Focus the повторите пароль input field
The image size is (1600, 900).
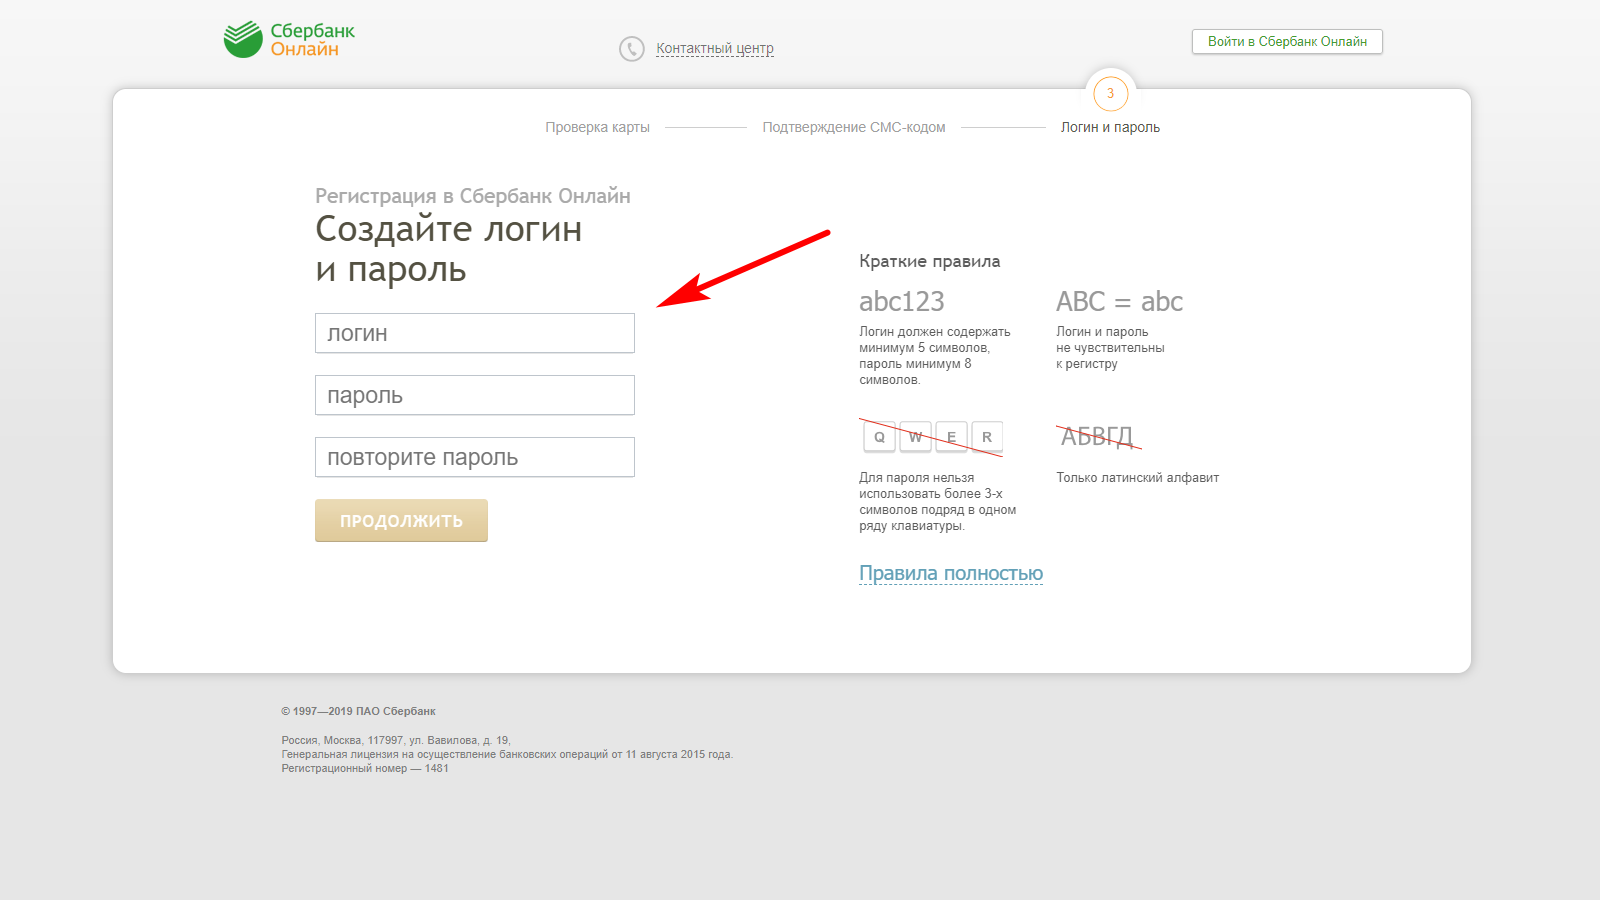click(475, 457)
